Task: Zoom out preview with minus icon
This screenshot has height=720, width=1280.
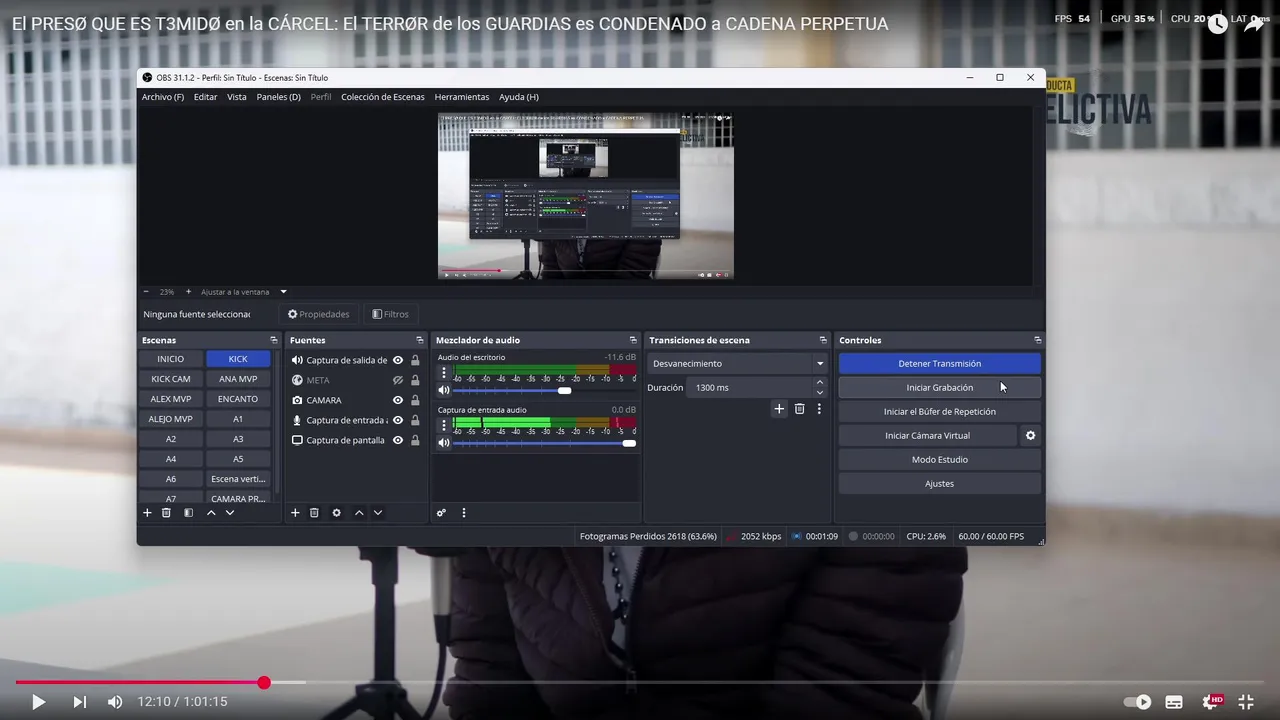Action: coord(146,292)
